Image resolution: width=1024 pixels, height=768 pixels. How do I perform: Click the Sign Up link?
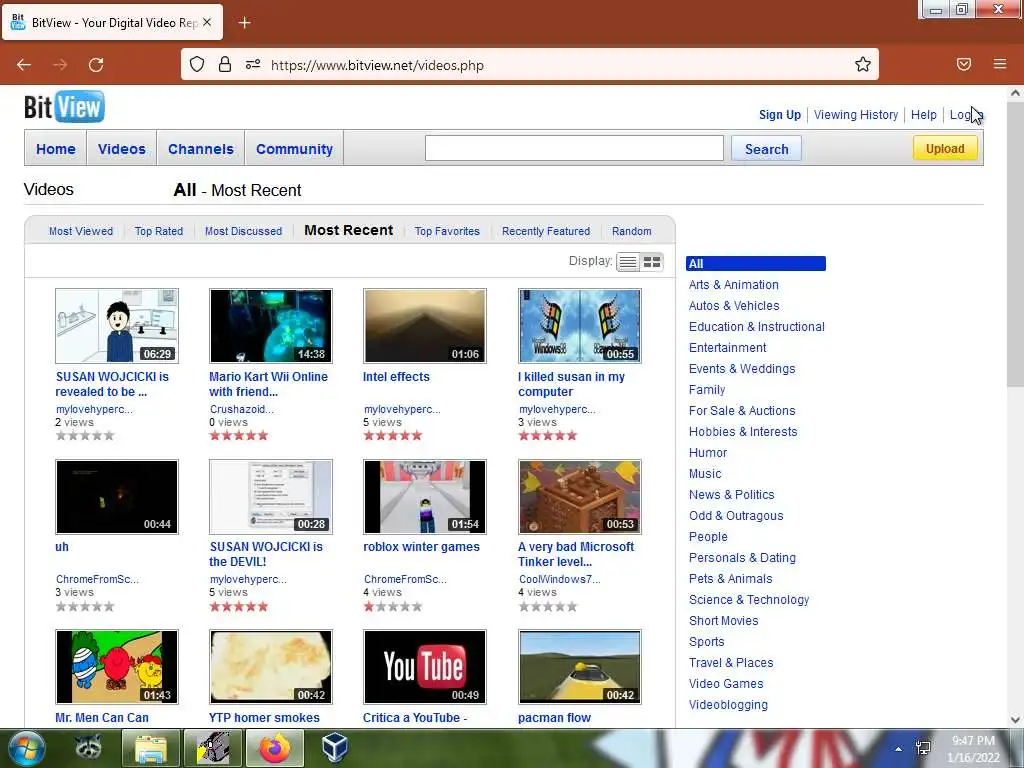click(780, 115)
